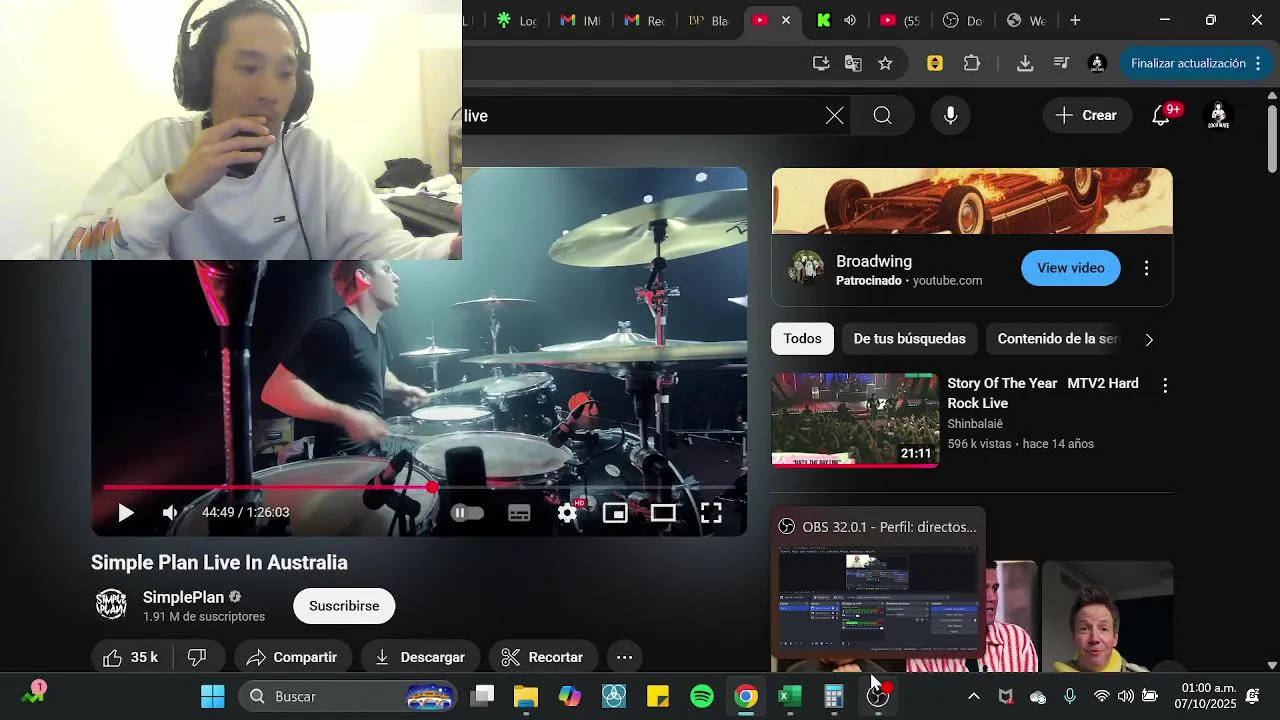Switch to the (55 YouTube browser tab
The width and height of the screenshot is (1280, 720).
900,20
